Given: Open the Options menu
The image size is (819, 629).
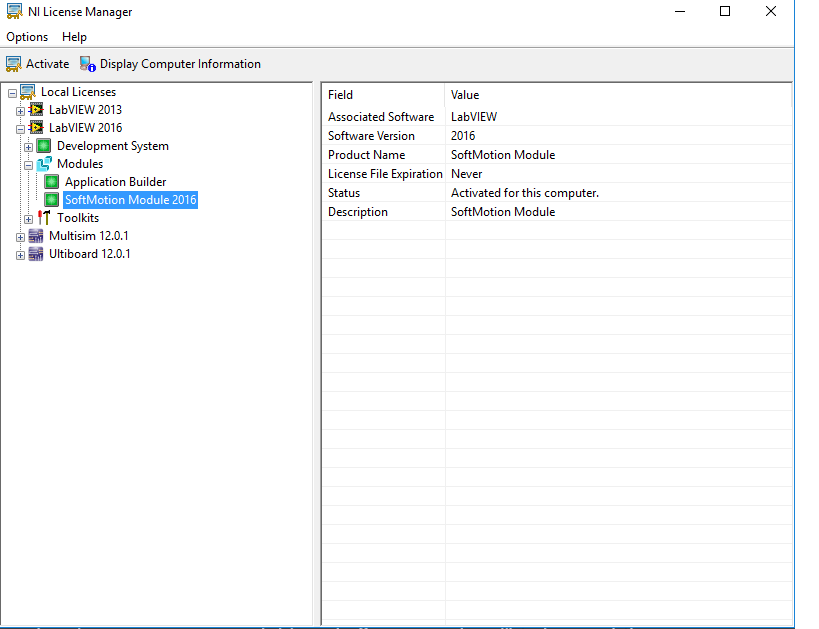Looking at the screenshot, I should 27,37.
